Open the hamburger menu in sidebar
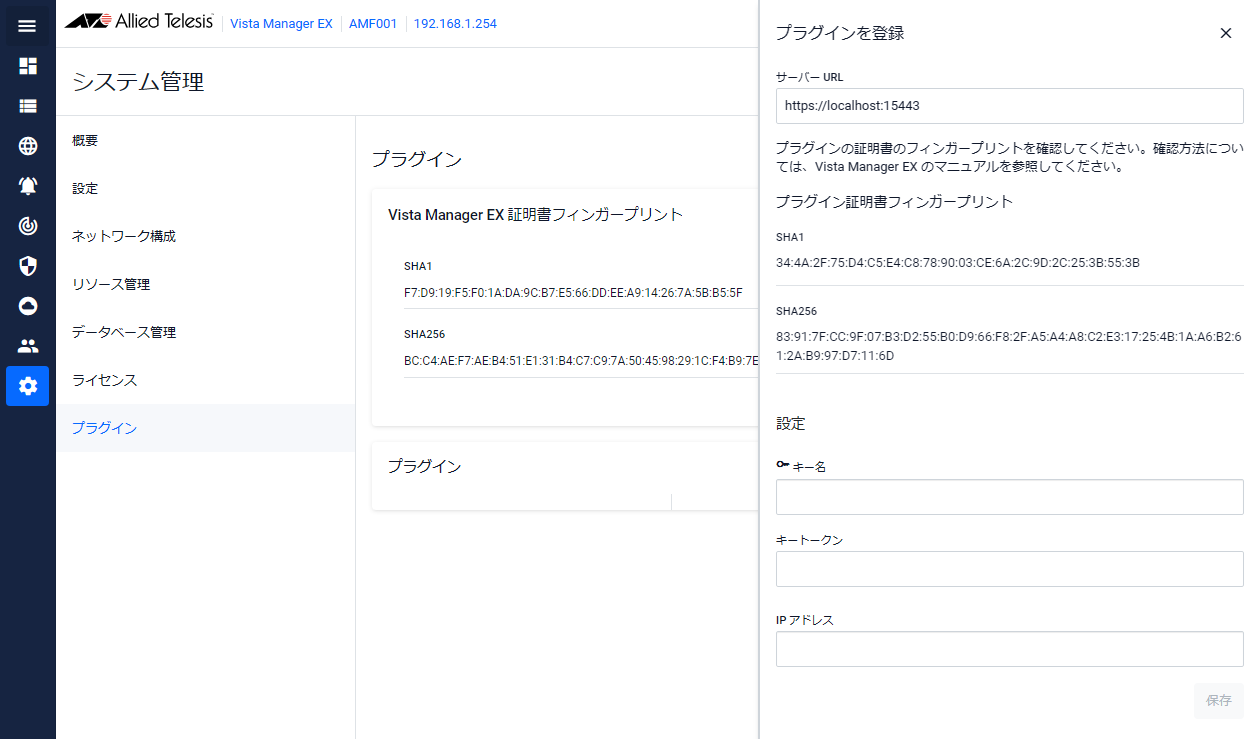This screenshot has width=1260, height=739. click(x=27, y=26)
